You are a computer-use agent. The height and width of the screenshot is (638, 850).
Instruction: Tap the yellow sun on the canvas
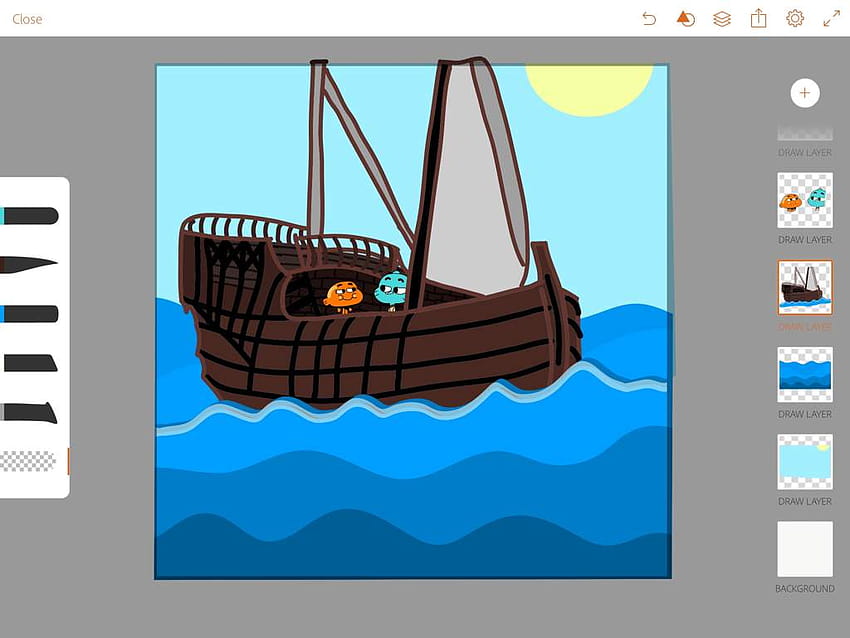pyautogui.click(x=589, y=90)
